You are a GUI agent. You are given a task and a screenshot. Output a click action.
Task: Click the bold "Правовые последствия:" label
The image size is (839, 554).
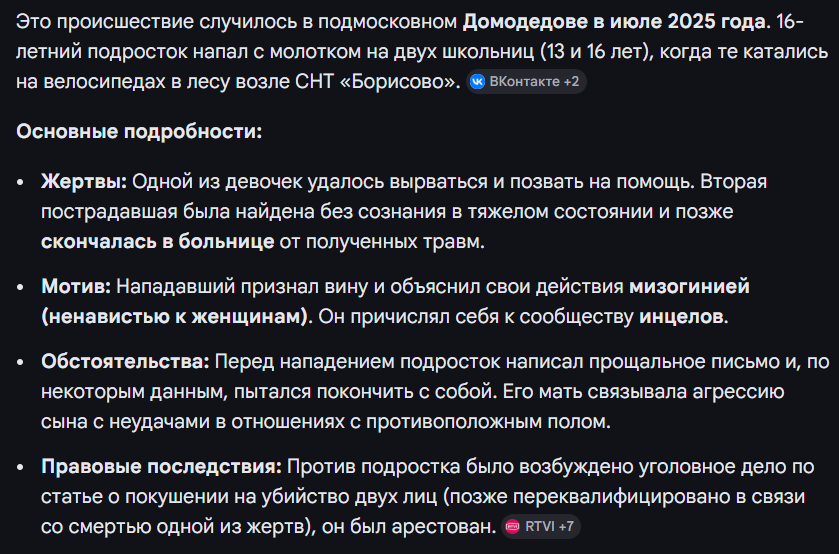click(x=162, y=466)
